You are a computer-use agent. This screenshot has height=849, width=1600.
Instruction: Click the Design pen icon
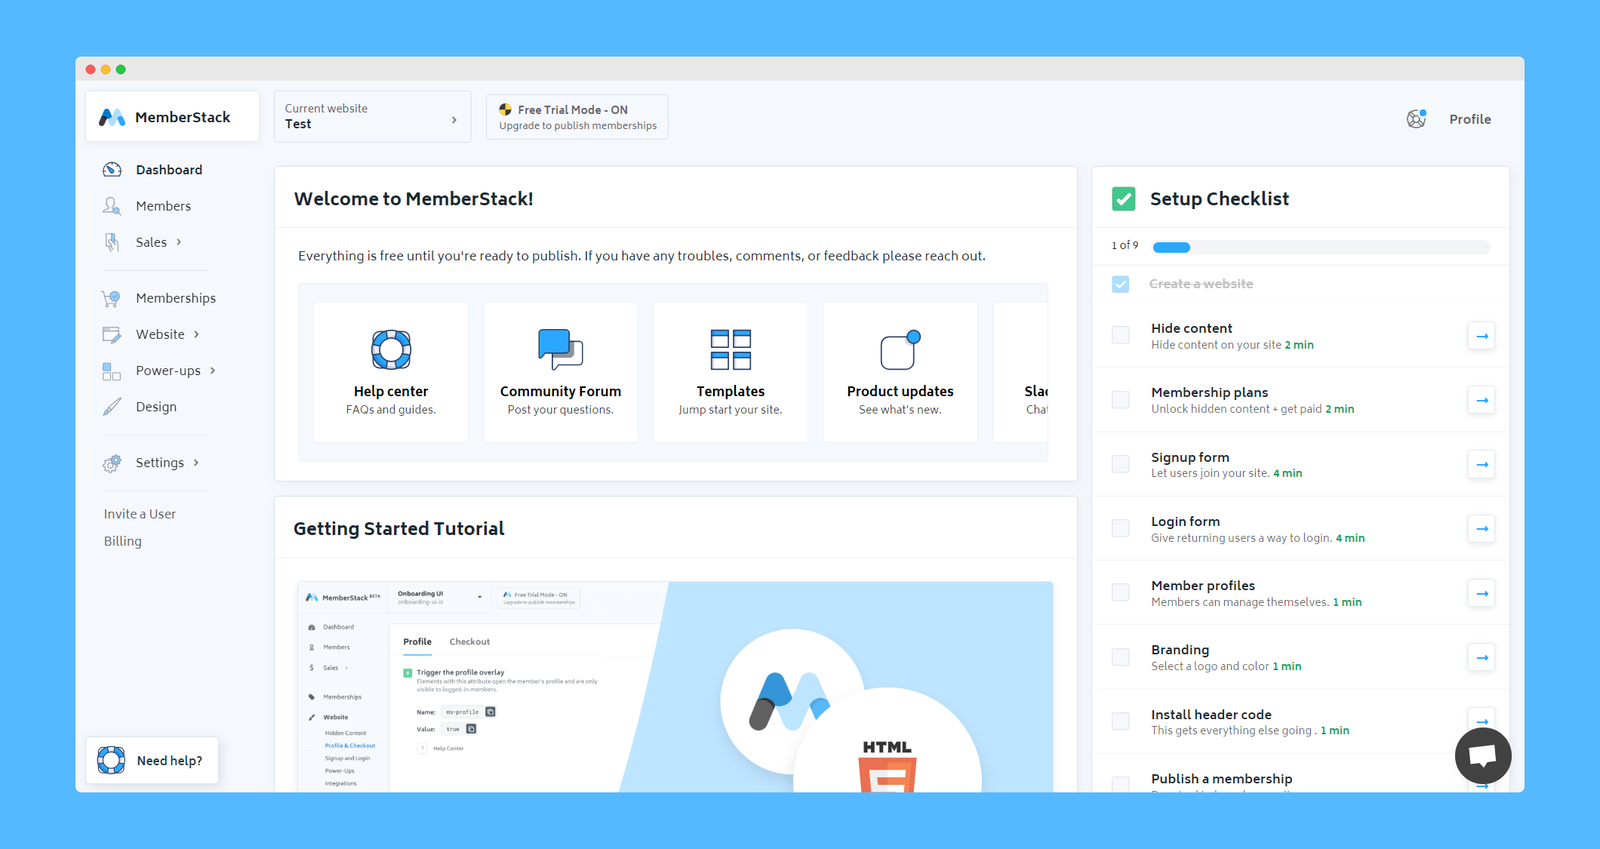tap(112, 407)
